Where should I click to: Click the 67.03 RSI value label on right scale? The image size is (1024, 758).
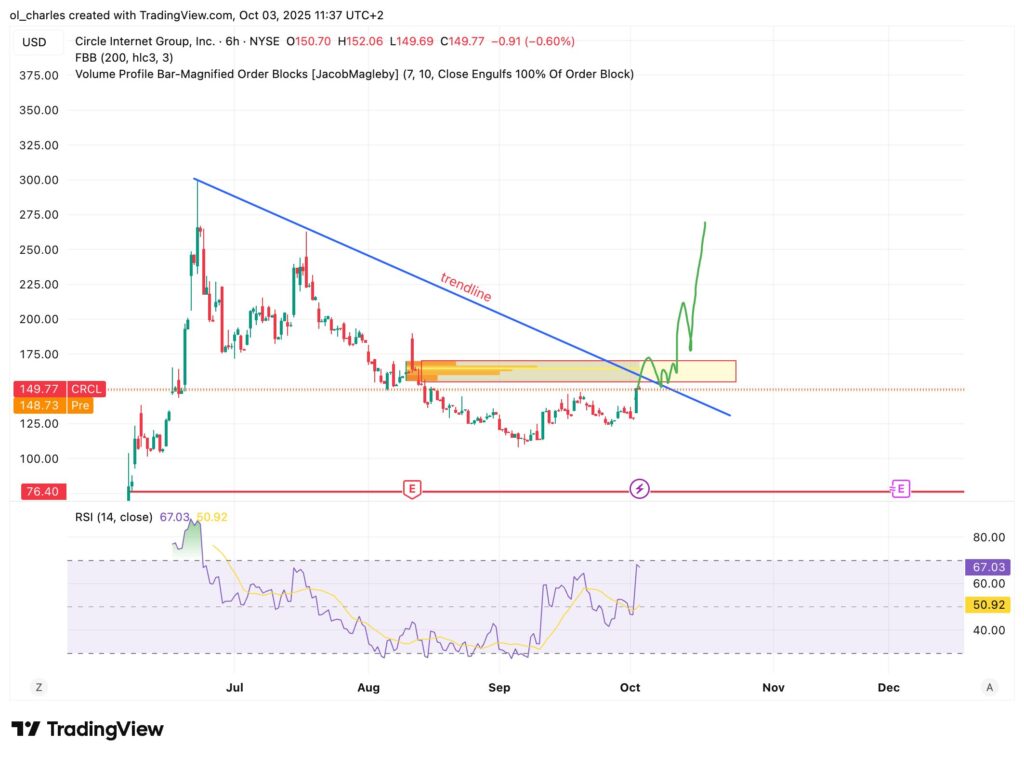pyautogui.click(x=986, y=567)
